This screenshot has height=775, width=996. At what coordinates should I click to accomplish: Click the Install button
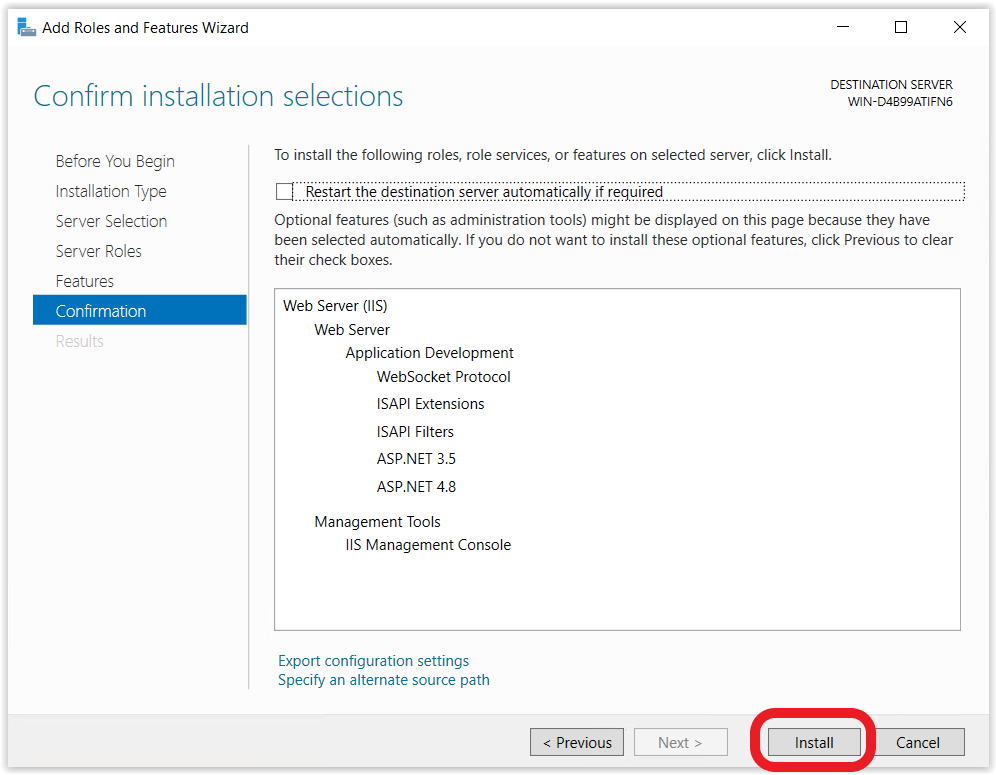tap(814, 742)
